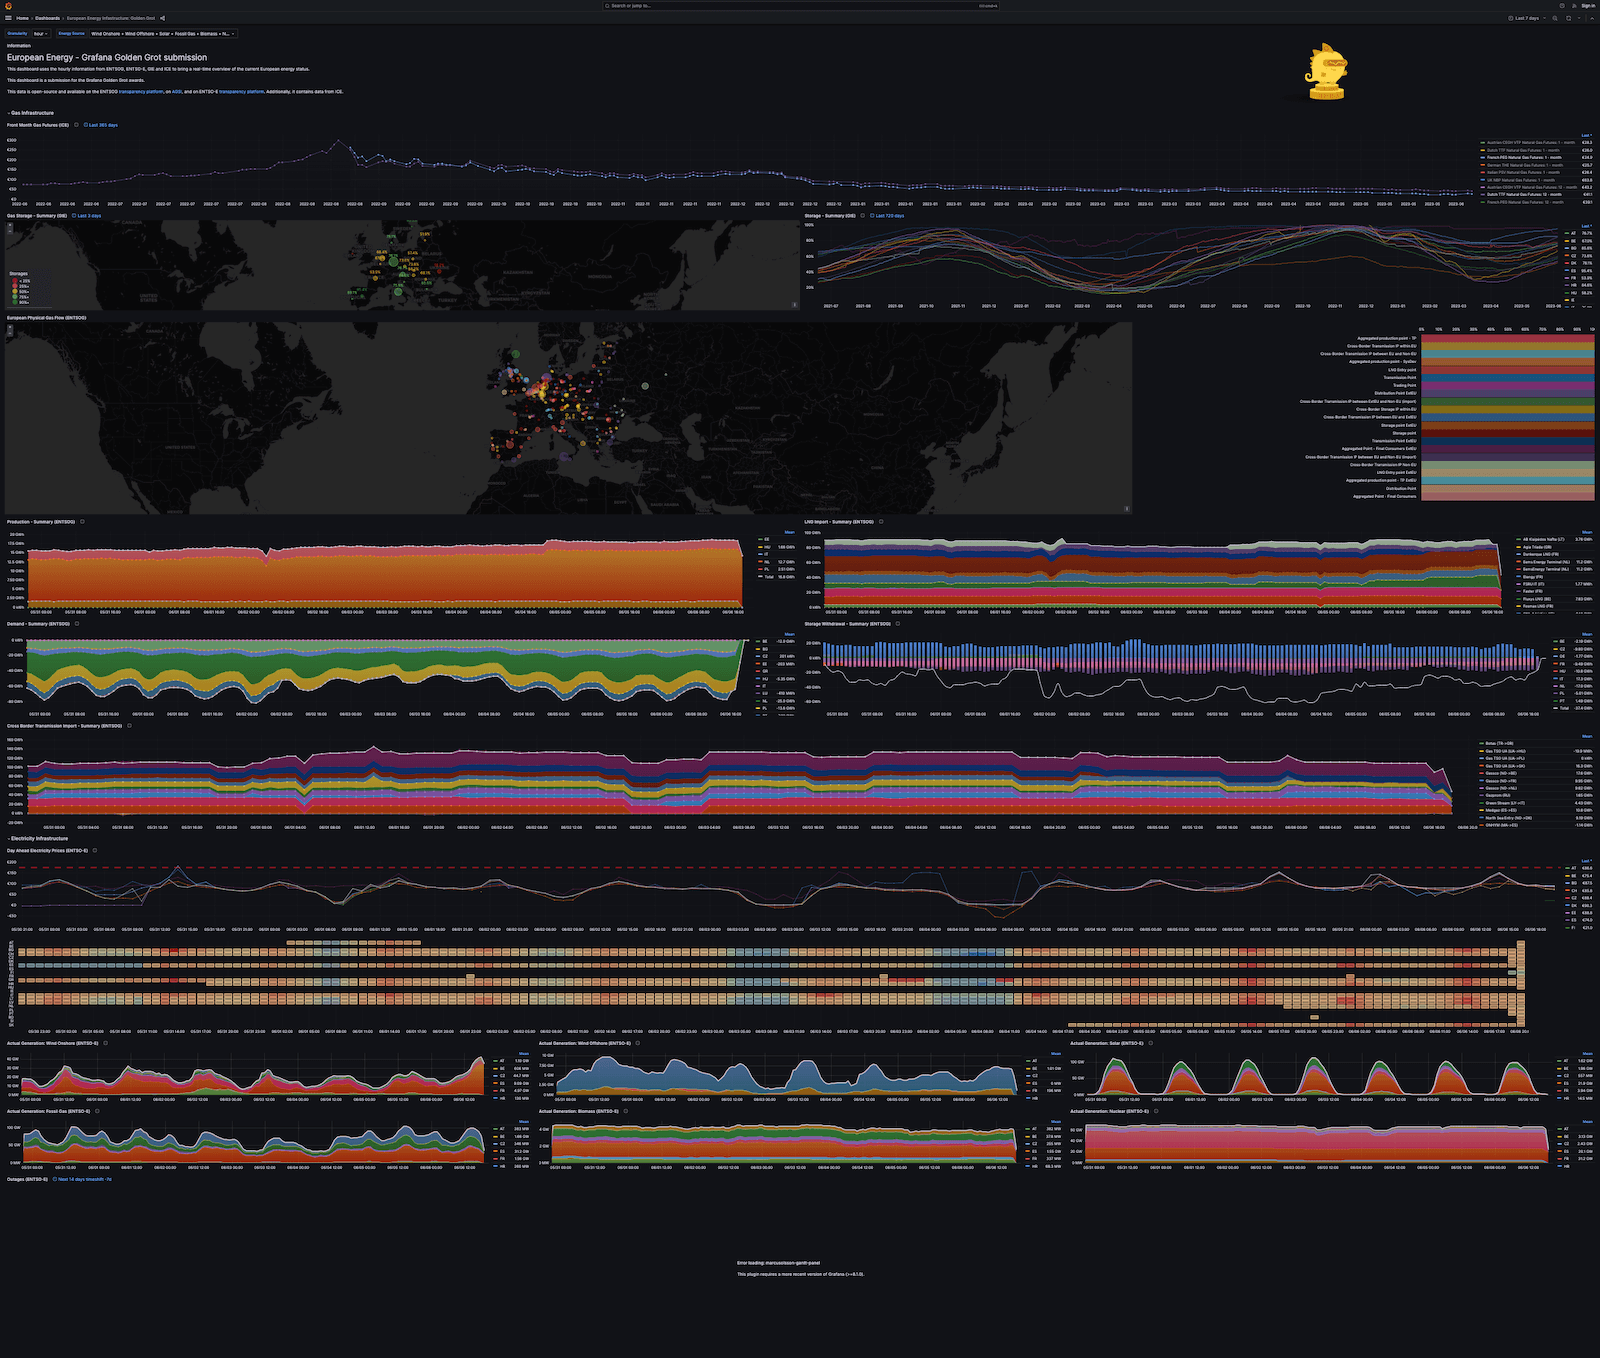Toggle the Energy (FR) series in LNG Import legend

click(1533, 577)
